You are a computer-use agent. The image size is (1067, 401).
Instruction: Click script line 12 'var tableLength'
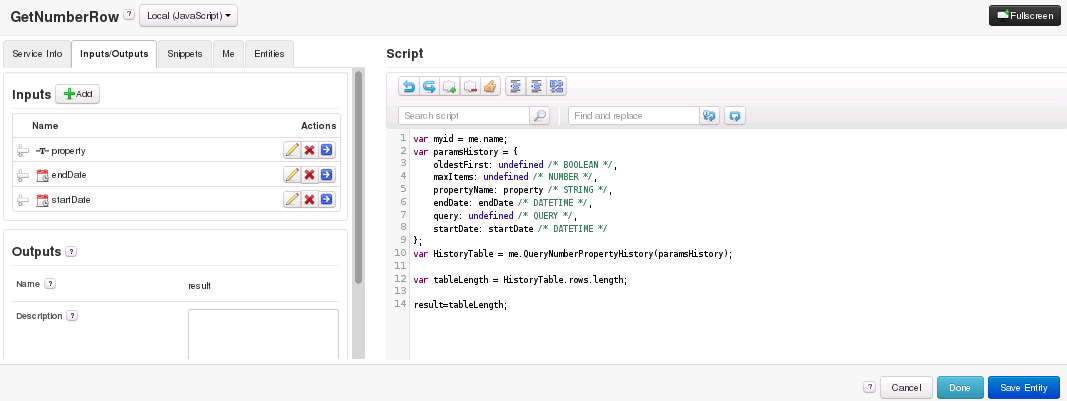click(521, 279)
